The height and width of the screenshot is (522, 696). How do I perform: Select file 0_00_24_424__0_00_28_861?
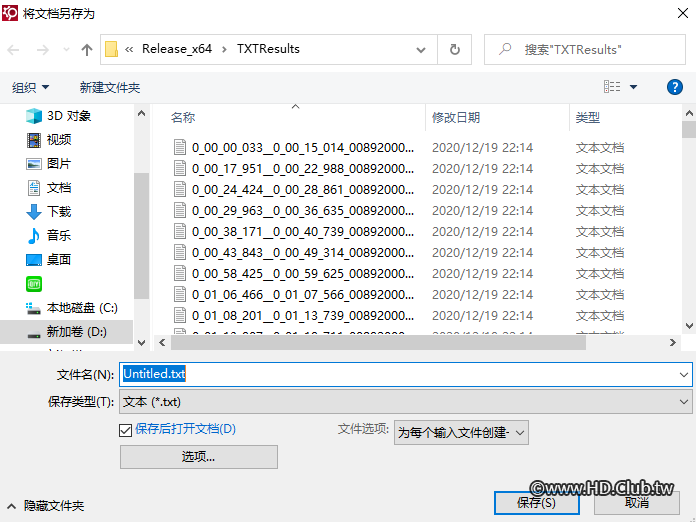(302, 190)
